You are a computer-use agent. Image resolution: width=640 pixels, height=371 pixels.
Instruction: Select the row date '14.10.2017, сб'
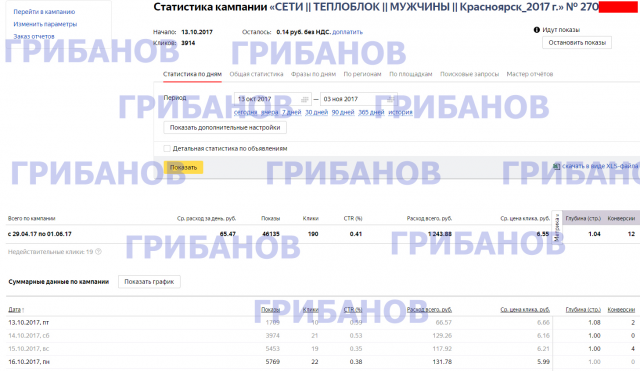coord(29,335)
